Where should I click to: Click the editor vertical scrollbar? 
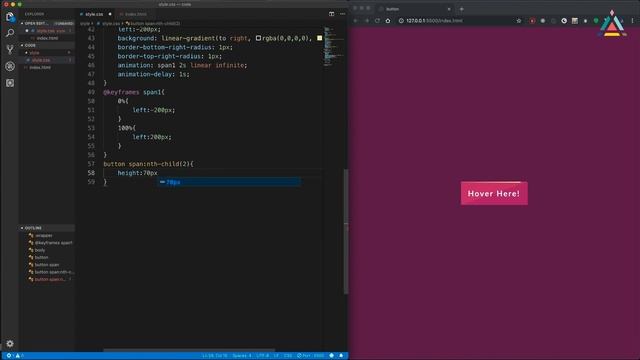[x=346, y=231]
